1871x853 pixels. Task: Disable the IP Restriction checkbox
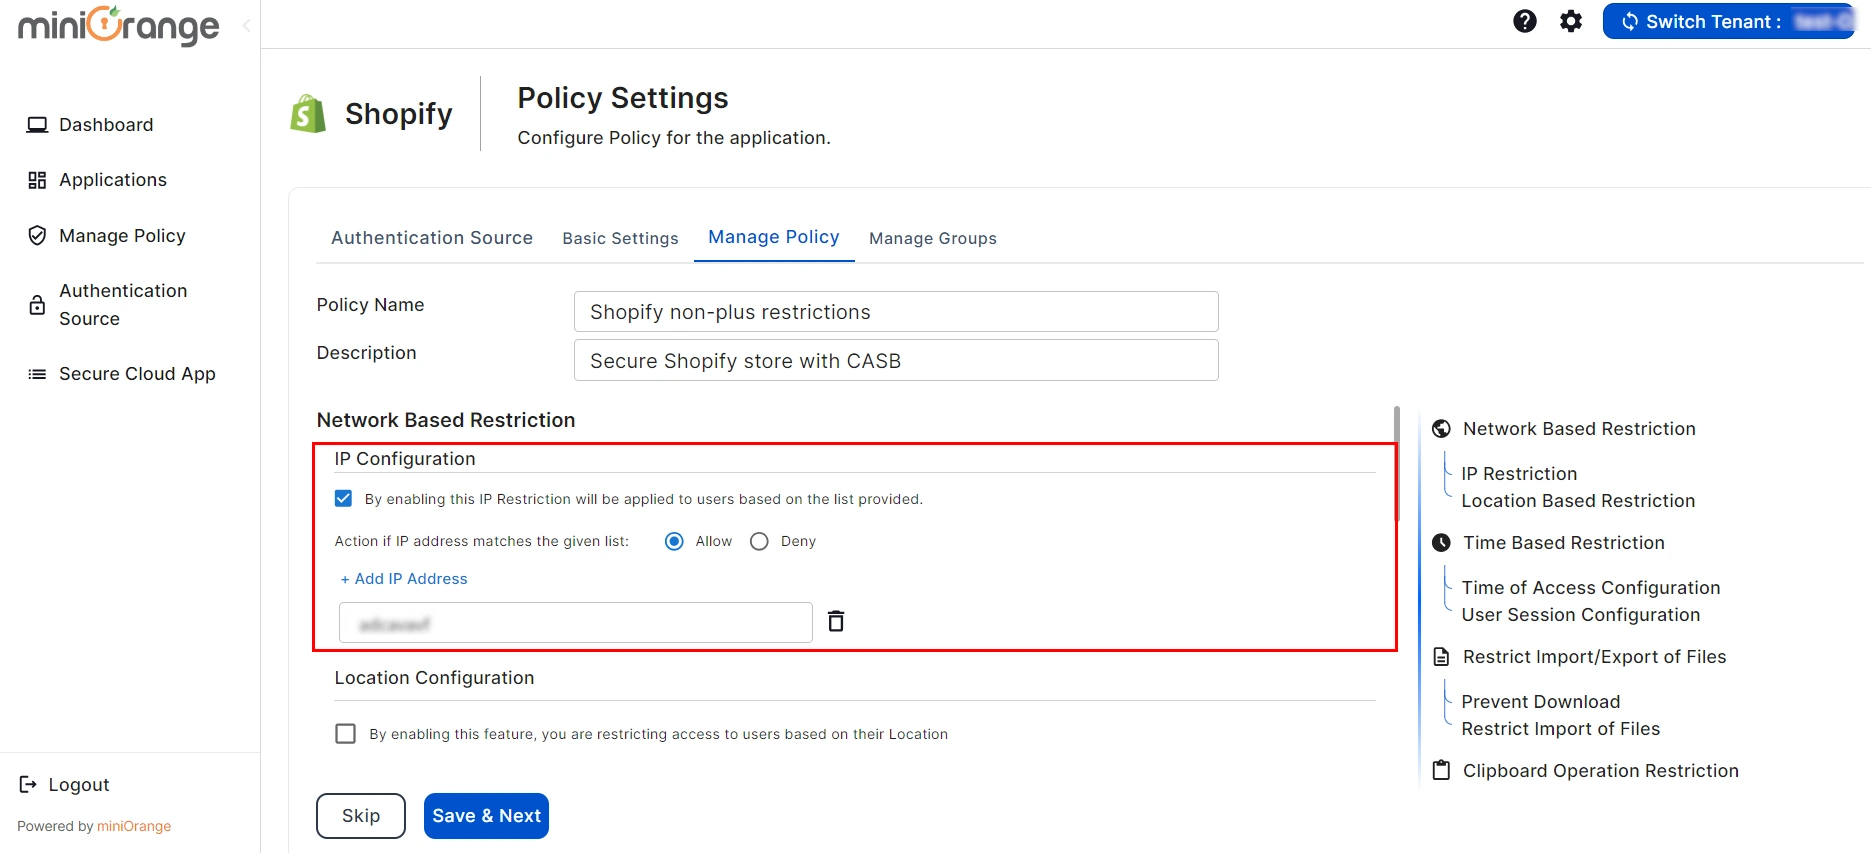[343, 498]
